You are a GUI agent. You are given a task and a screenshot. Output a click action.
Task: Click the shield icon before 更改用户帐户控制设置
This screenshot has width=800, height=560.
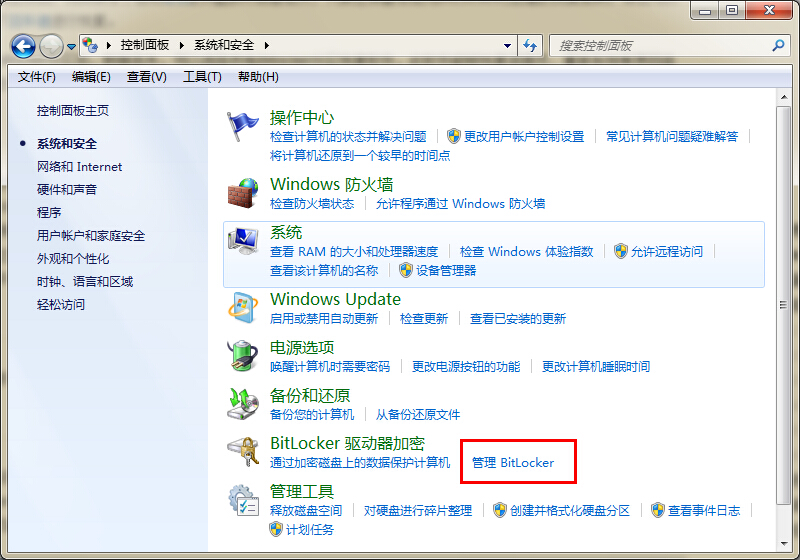pyautogui.click(x=454, y=136)
